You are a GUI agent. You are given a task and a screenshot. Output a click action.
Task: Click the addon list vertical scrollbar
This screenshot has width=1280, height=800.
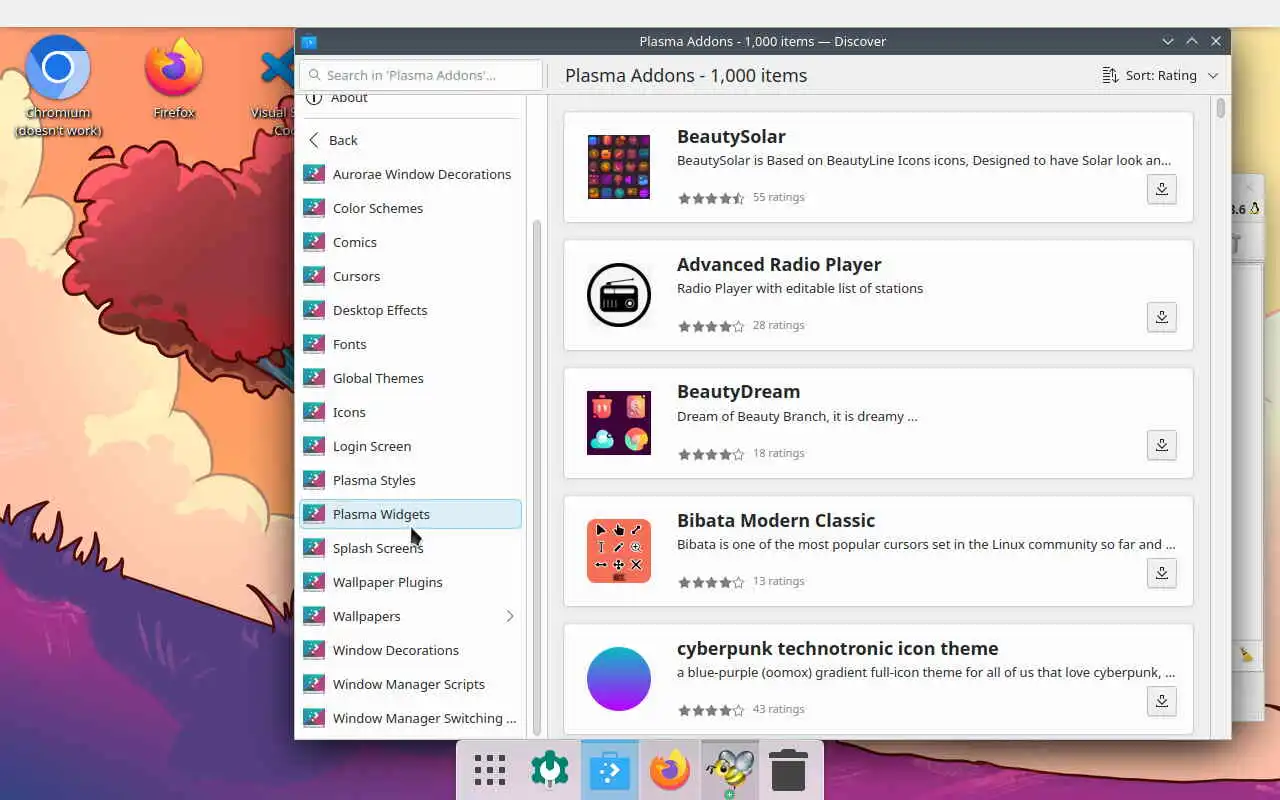pos(1221,108)
